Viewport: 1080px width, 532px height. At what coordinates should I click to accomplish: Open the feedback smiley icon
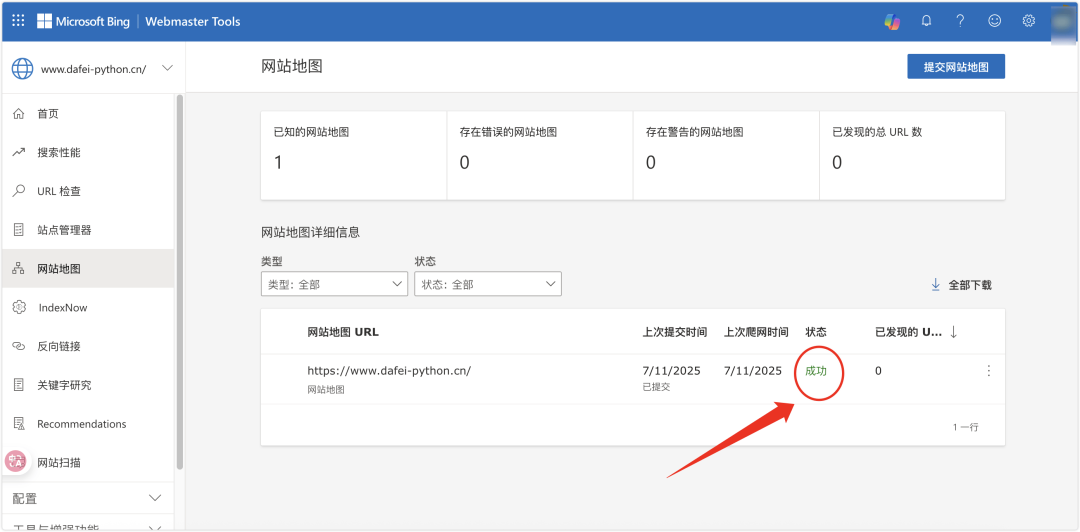point(995,21)
